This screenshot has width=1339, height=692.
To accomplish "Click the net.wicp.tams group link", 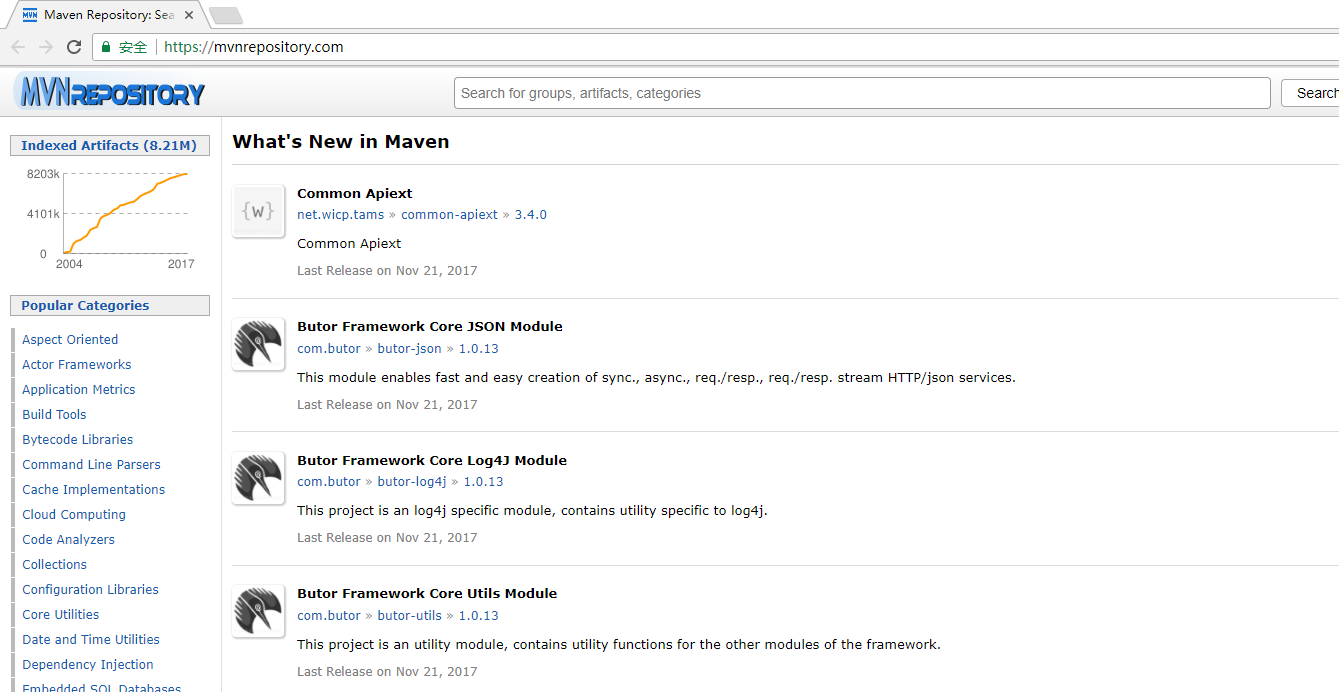I will [x=341, y=215].
